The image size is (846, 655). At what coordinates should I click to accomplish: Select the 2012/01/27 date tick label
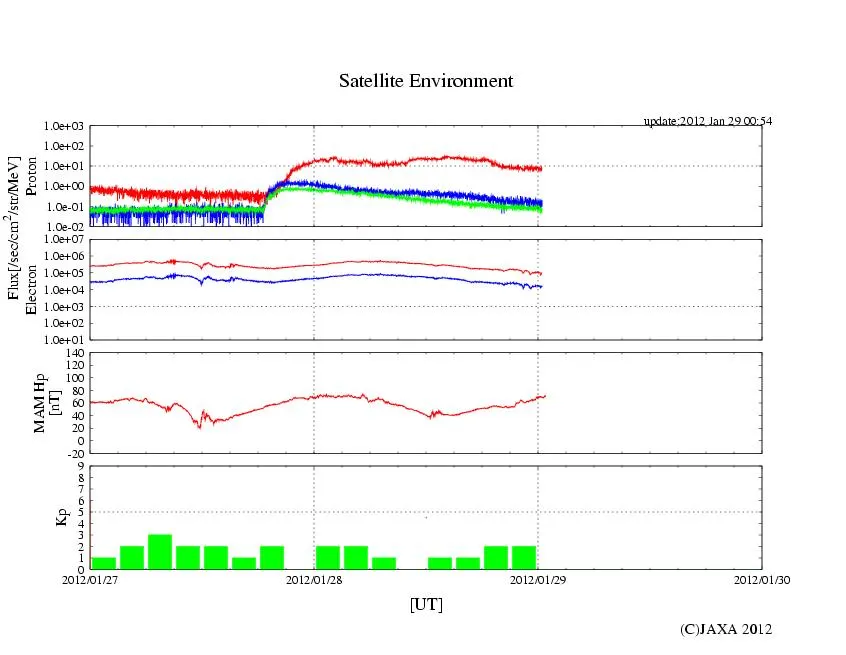(x=90, y=578)
